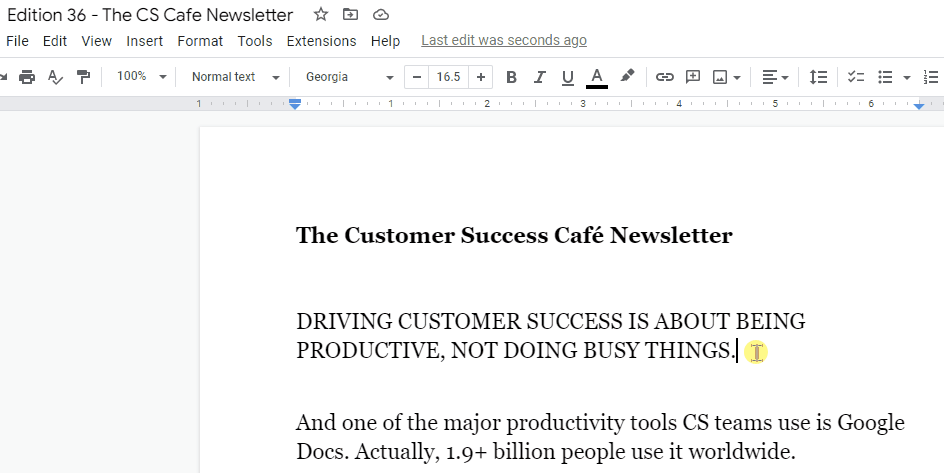The image size is (944, 473).
Task: Click the document title 'Edition 36 - The CS Cafe Newsletter'
Action: coord(150,14)
